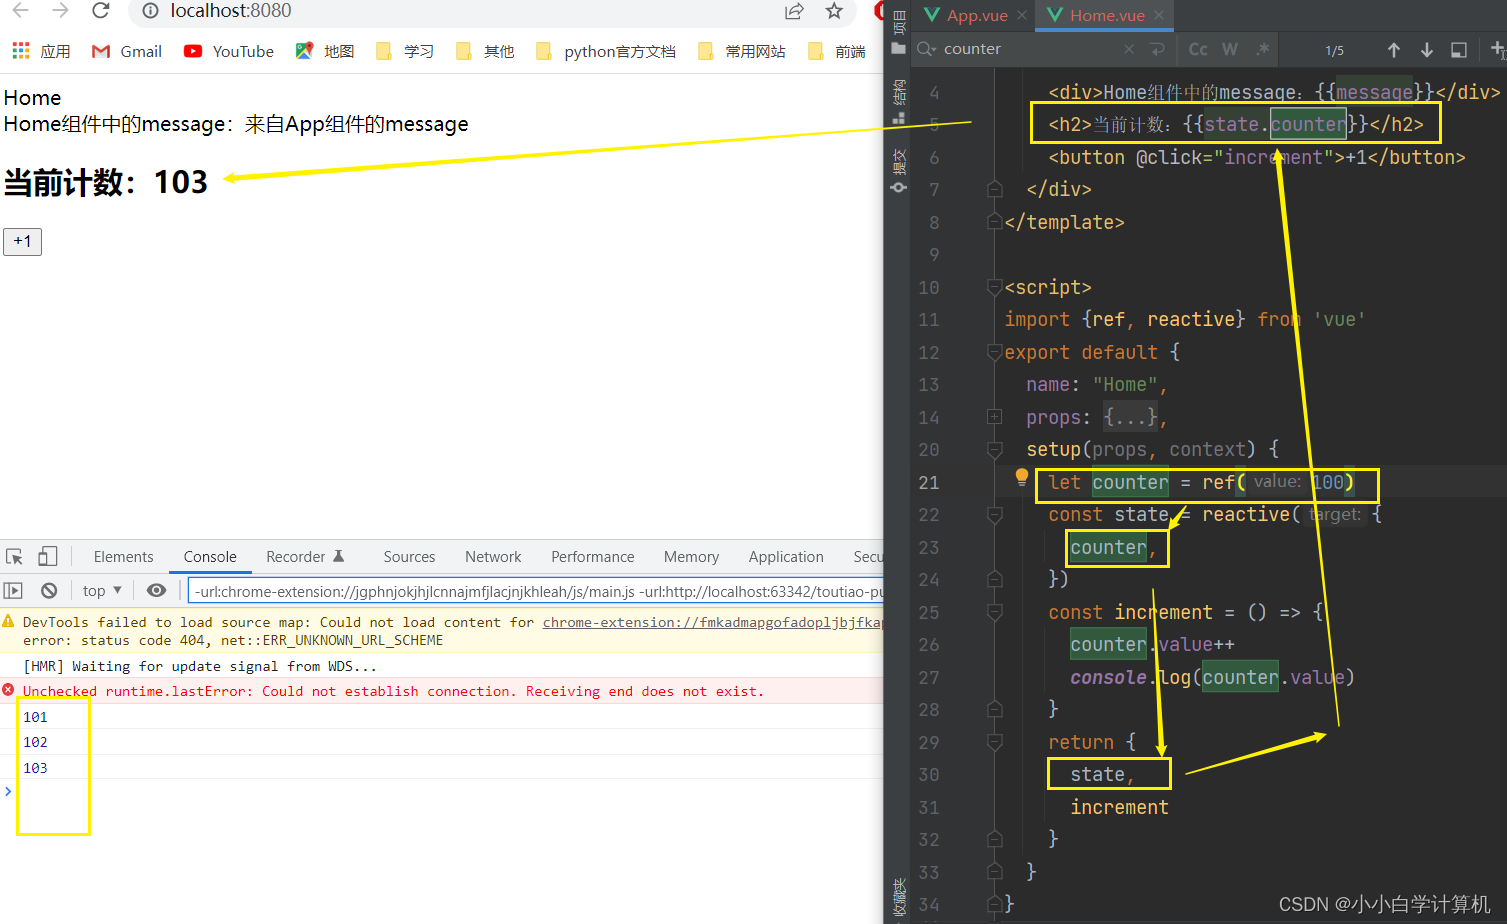The image size is (1507, 924).
Task: Open the Project tool window folder icon
Action: coord(898,48)
